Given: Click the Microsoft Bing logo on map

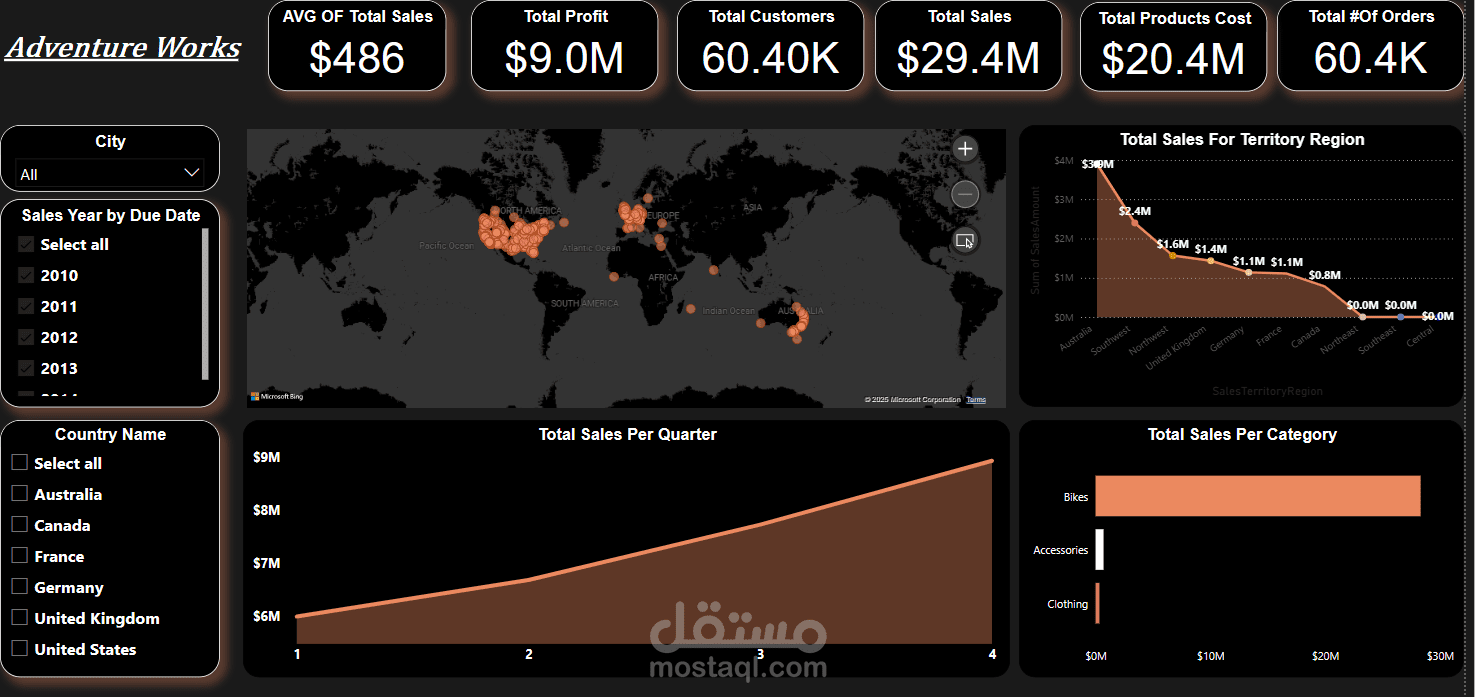Looking at the screenshot, I should [277, 397].
